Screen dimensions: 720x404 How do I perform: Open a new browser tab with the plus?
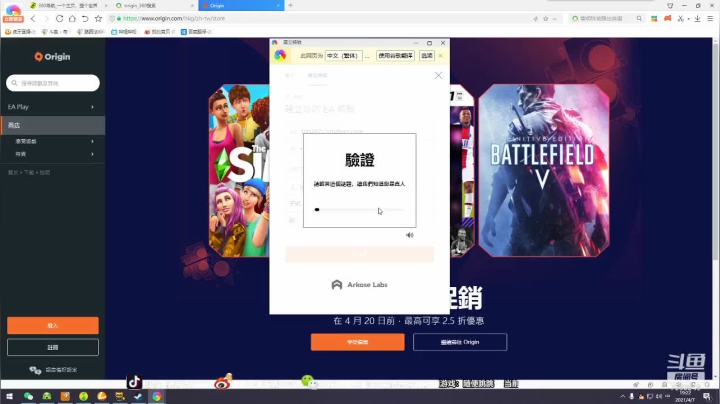coord(291,6)
